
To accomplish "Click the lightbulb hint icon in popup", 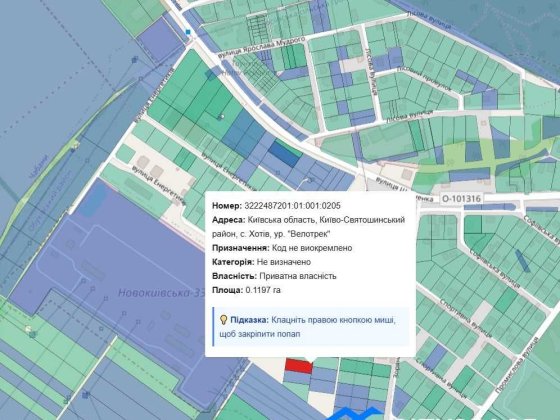I will point(223,320).
